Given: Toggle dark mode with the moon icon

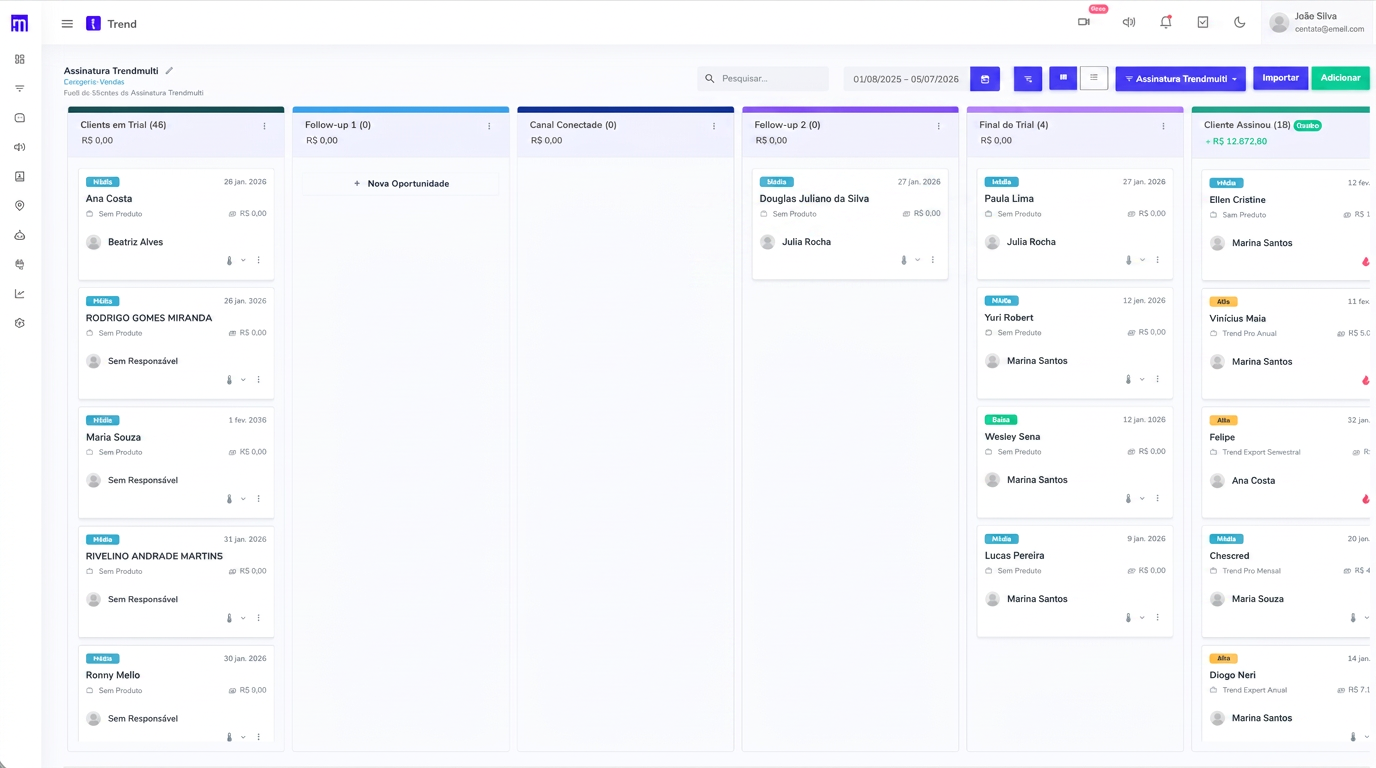Looking at the screenshot, I should (1240, 22).
